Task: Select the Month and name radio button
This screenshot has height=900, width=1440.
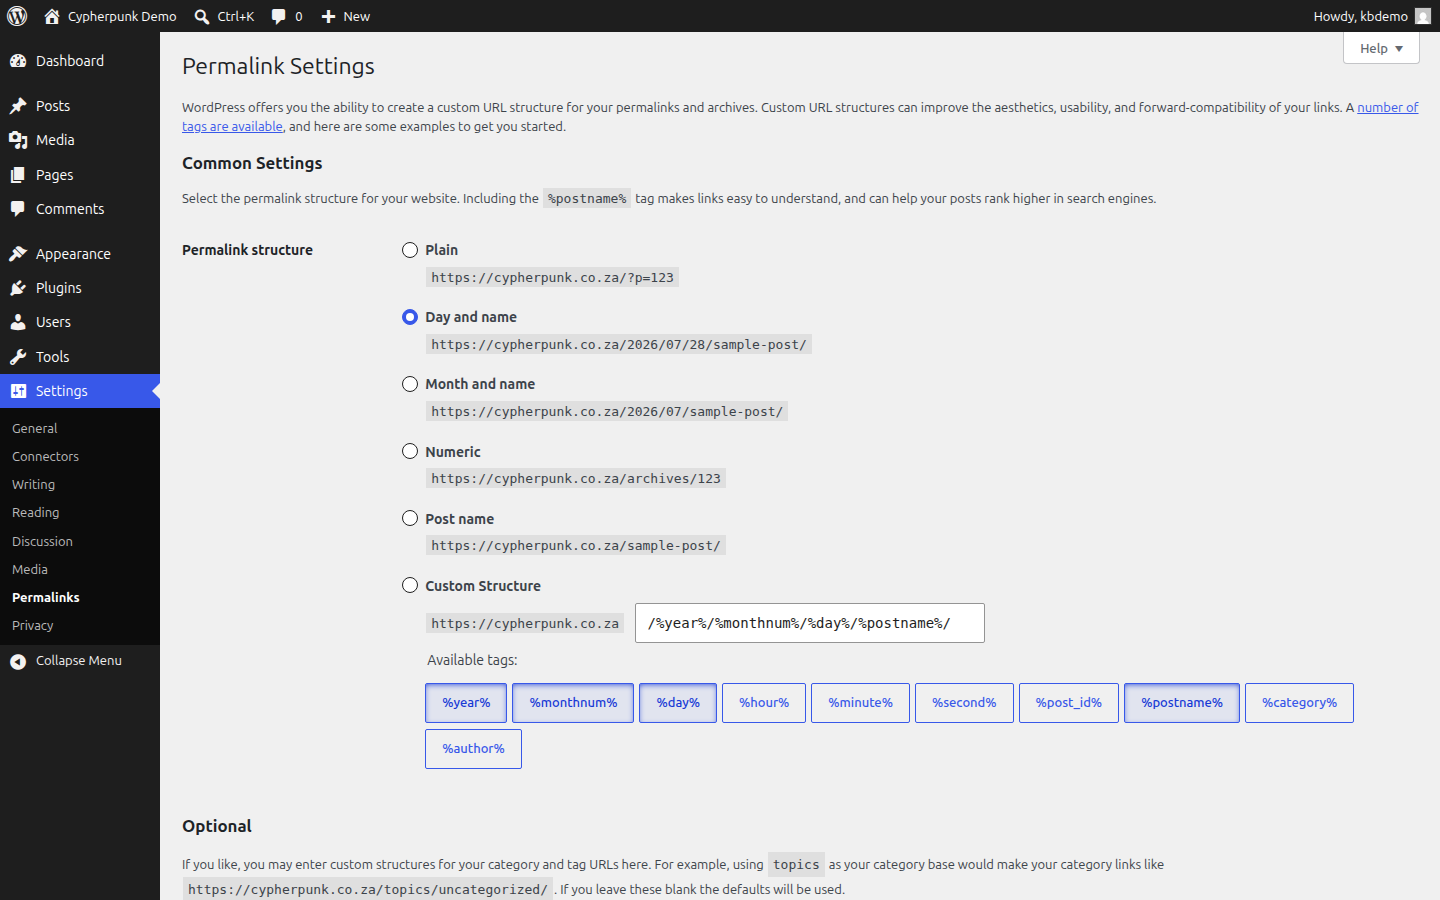Action: tap(410, 384)
